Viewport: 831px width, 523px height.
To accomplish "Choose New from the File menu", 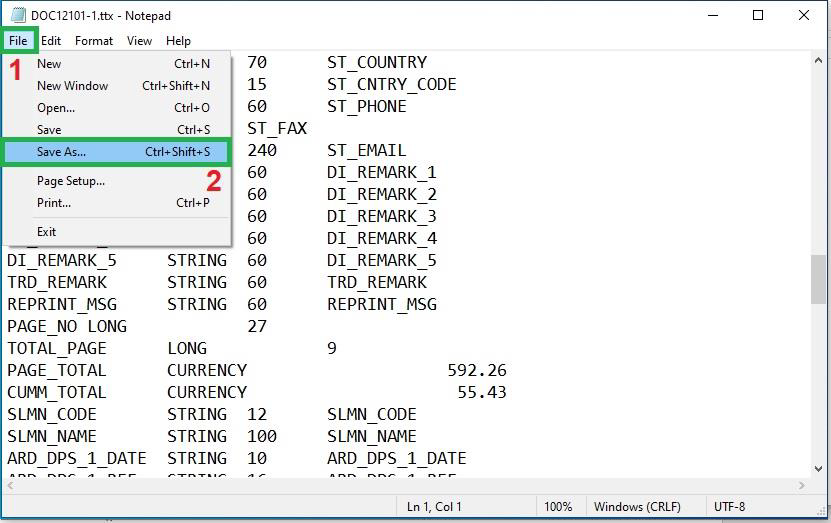I will click(x=49, y=64).
